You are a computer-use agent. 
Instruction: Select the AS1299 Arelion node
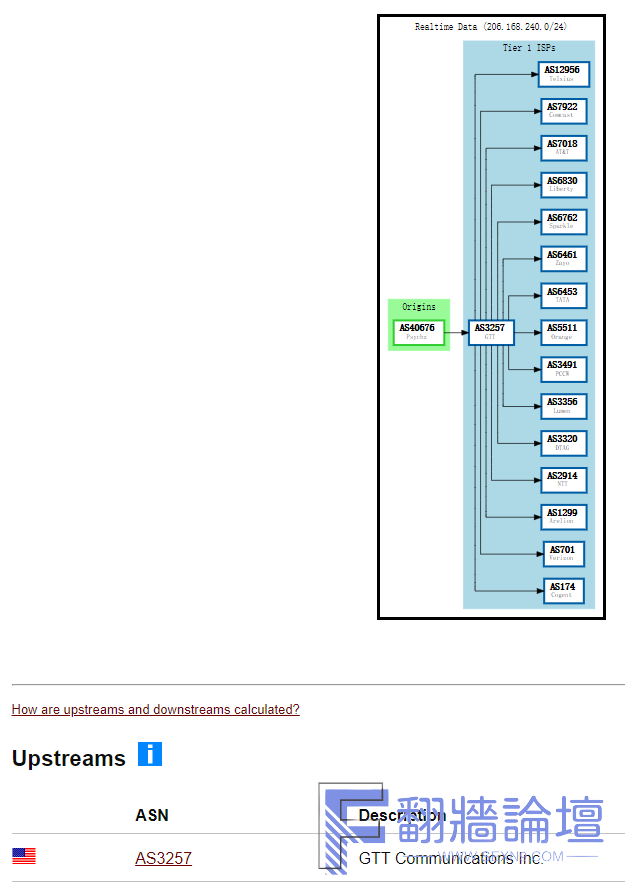tap(563, 516)
